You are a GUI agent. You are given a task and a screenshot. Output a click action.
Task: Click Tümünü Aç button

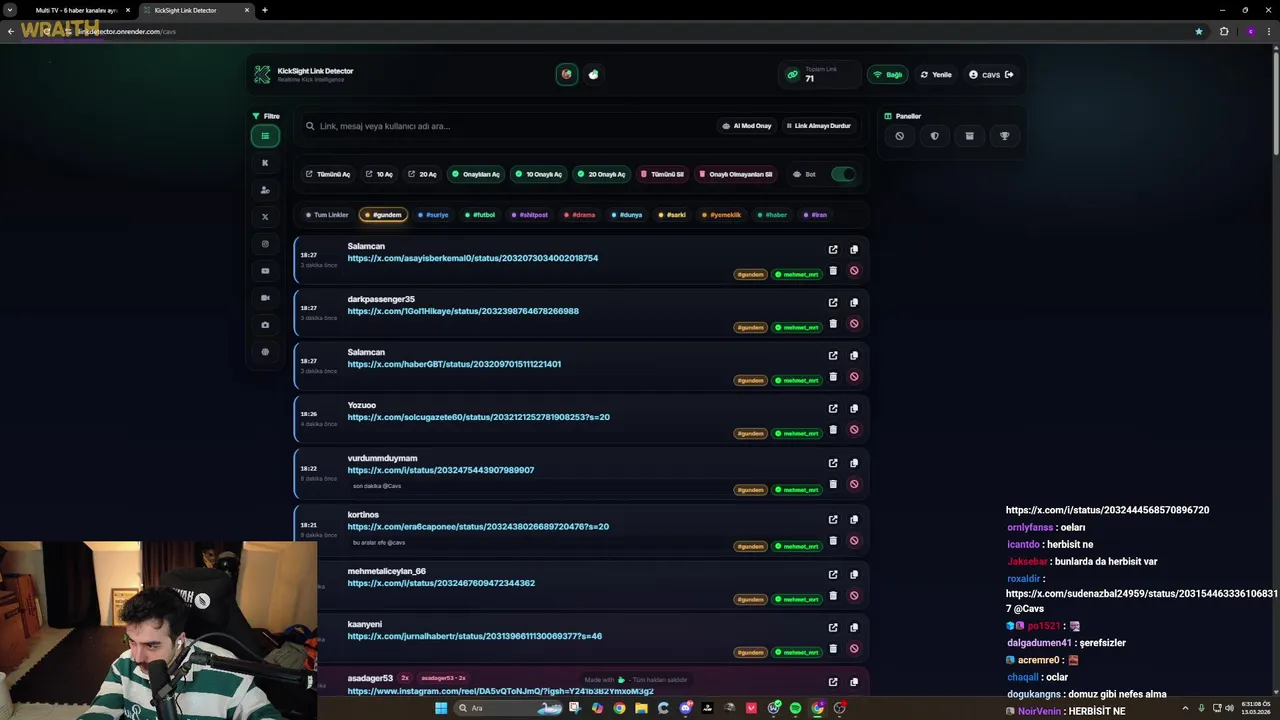[x=328, y=174]
